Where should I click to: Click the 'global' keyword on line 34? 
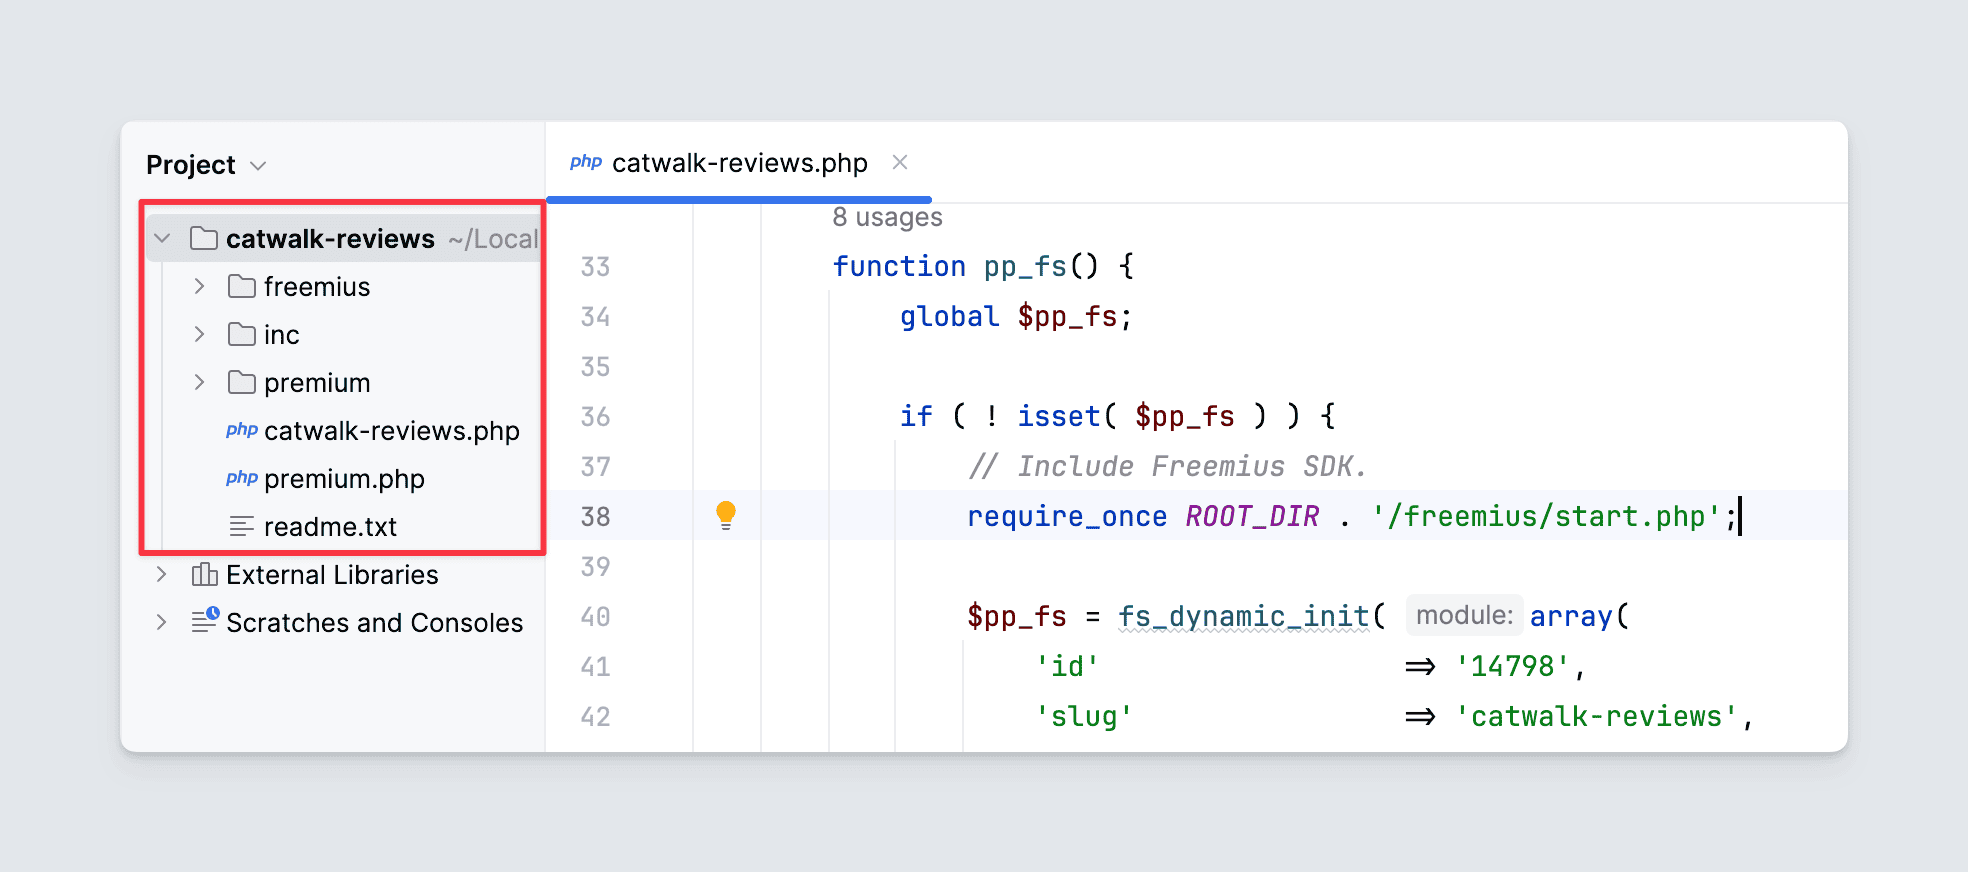[x=949, y=316]
